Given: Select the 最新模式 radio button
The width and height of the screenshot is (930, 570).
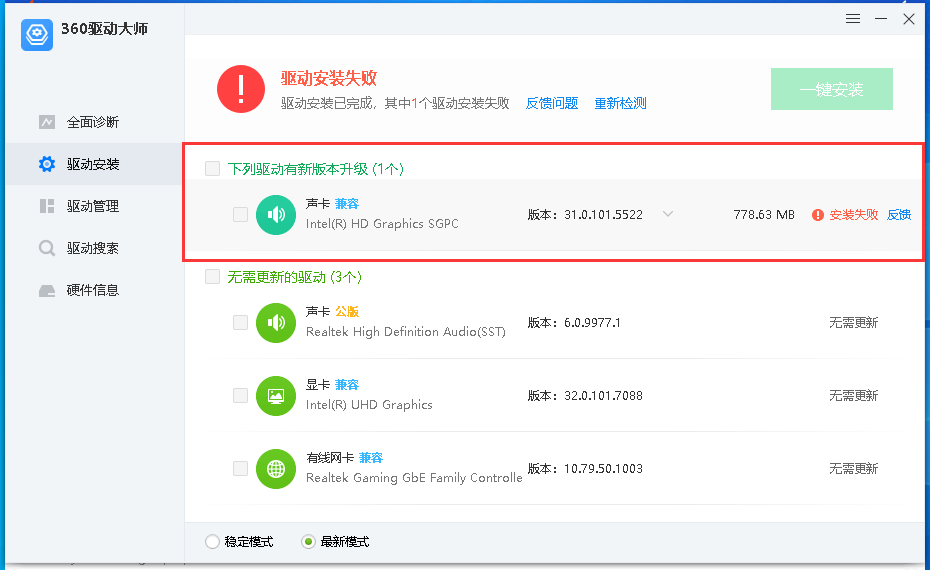Looking at the screenshot, I should pos(308,542).
